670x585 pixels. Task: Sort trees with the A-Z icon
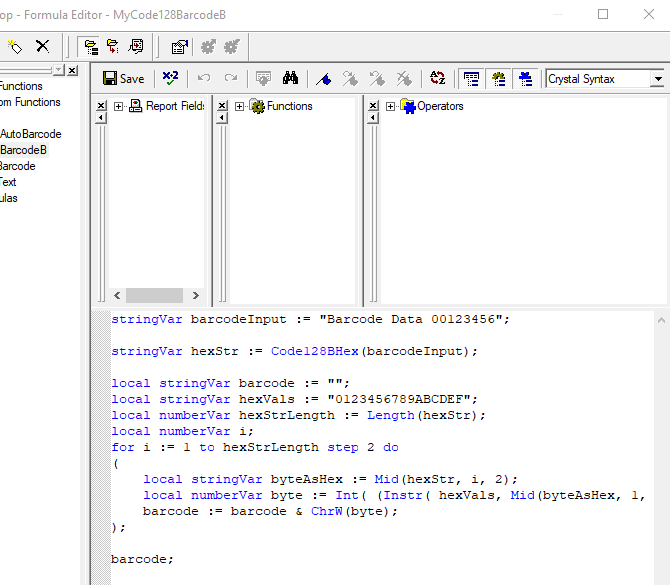coord(438,78)
